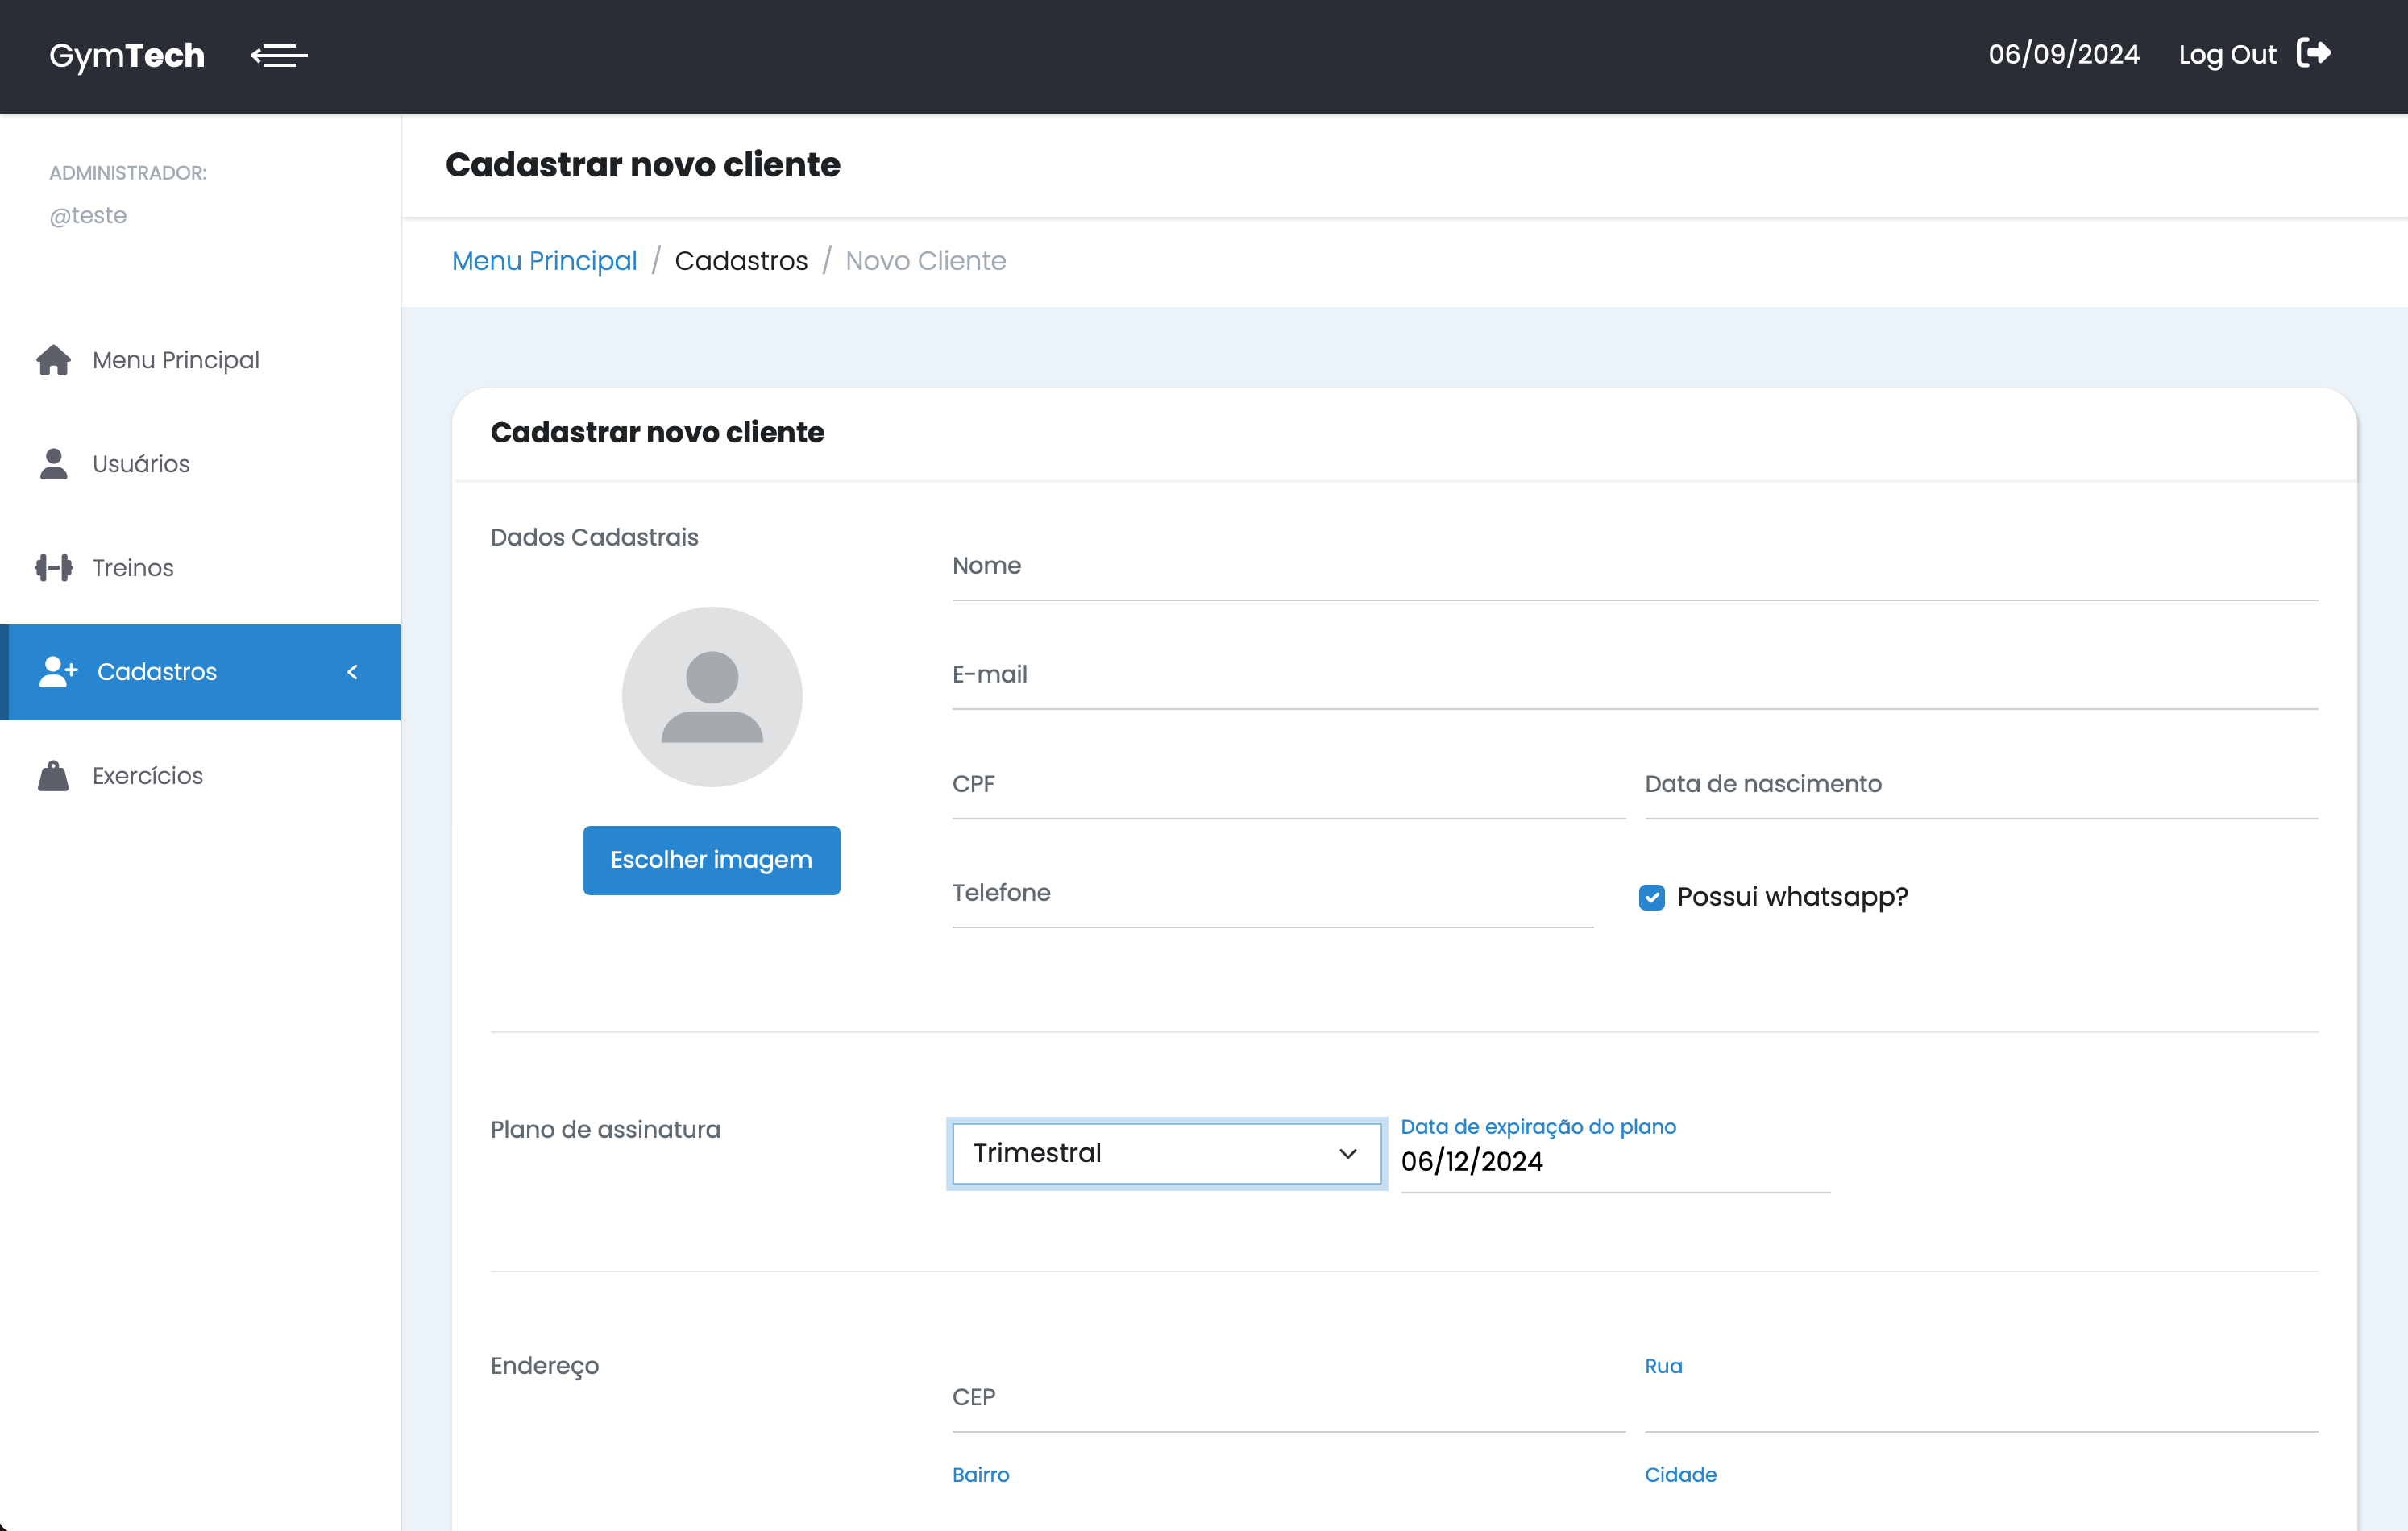Collapse sidebar using hamburger arrow icon

pyautogui.click(x=279, y=55)
